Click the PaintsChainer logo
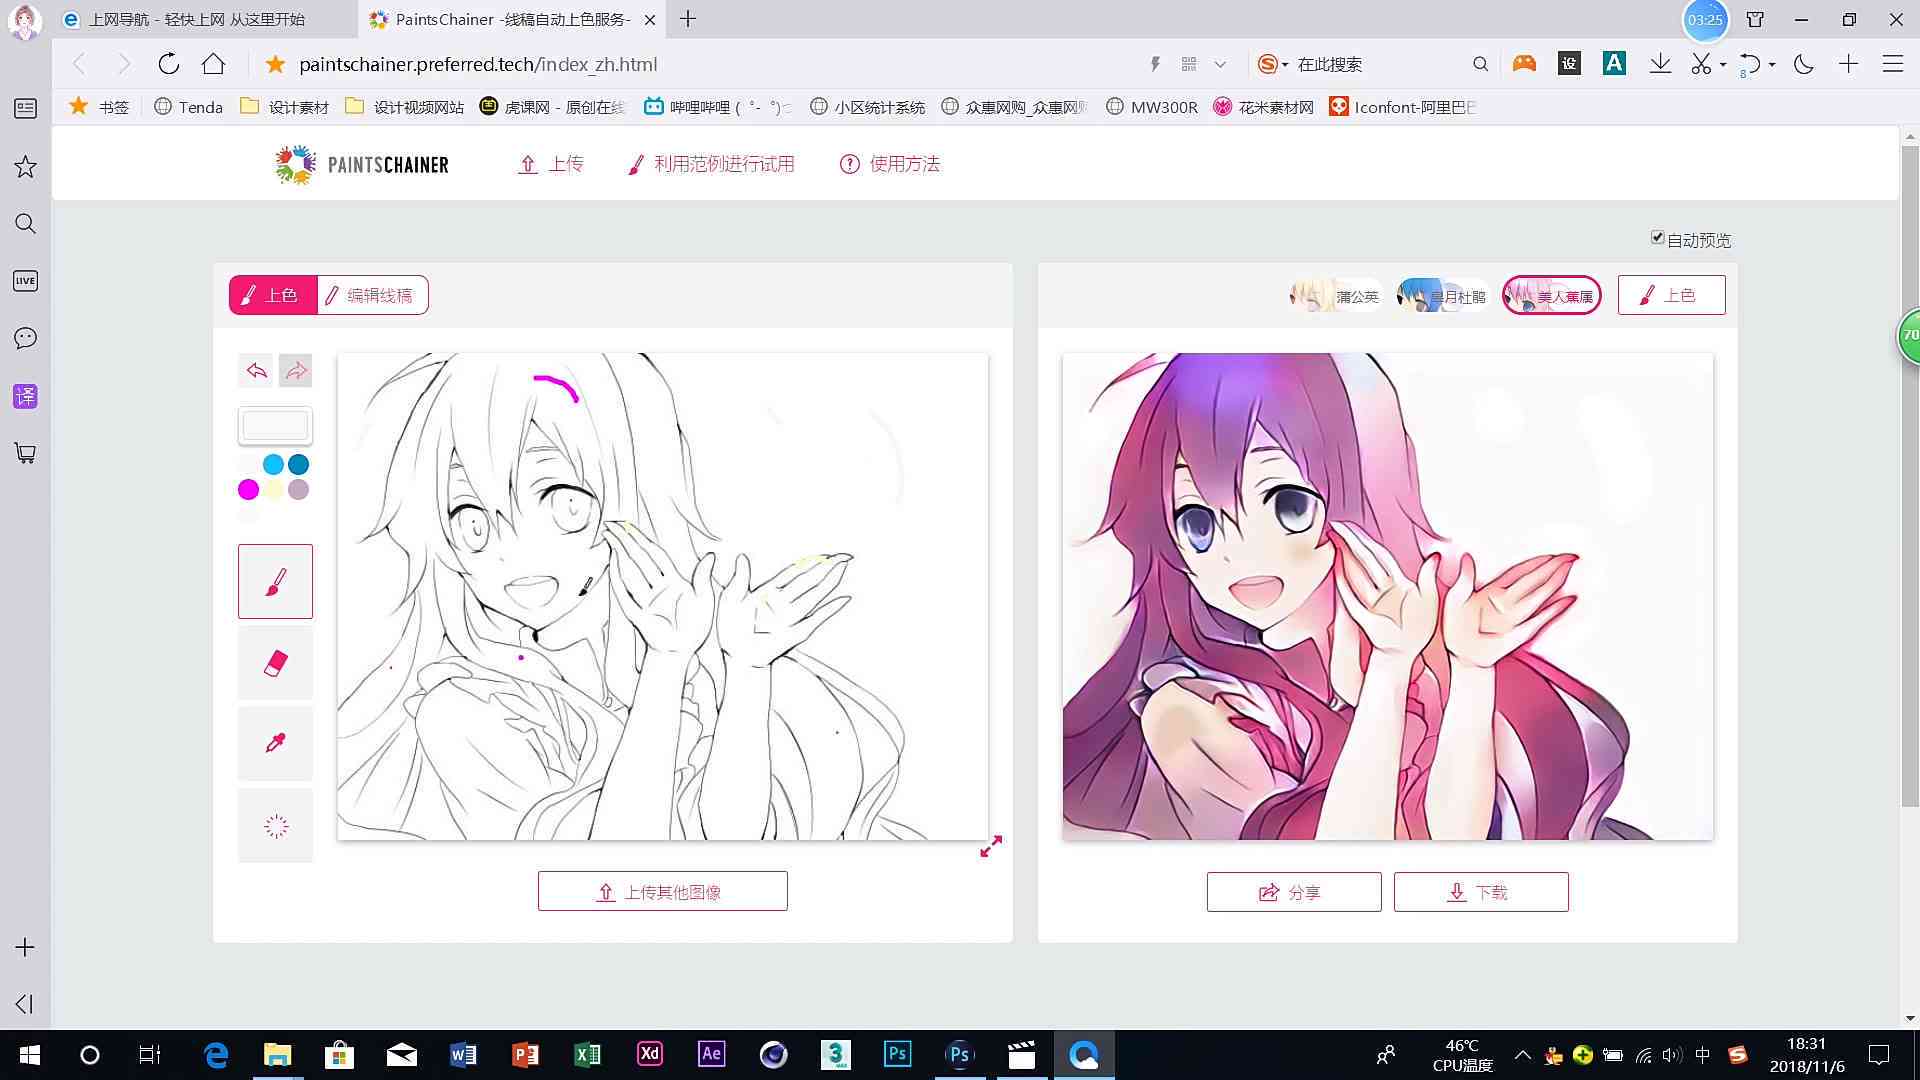Viewport: 1920px width, 1080px height. coord(362,165)
